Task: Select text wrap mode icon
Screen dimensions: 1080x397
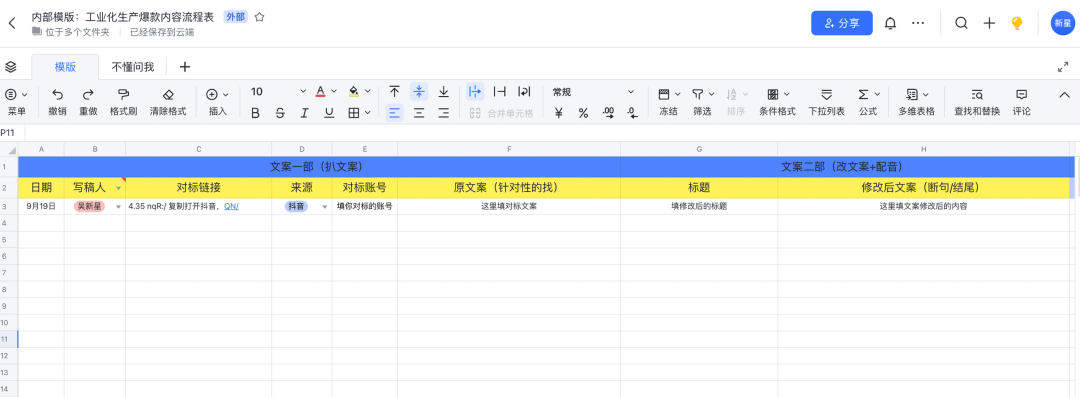Action: 524,92
